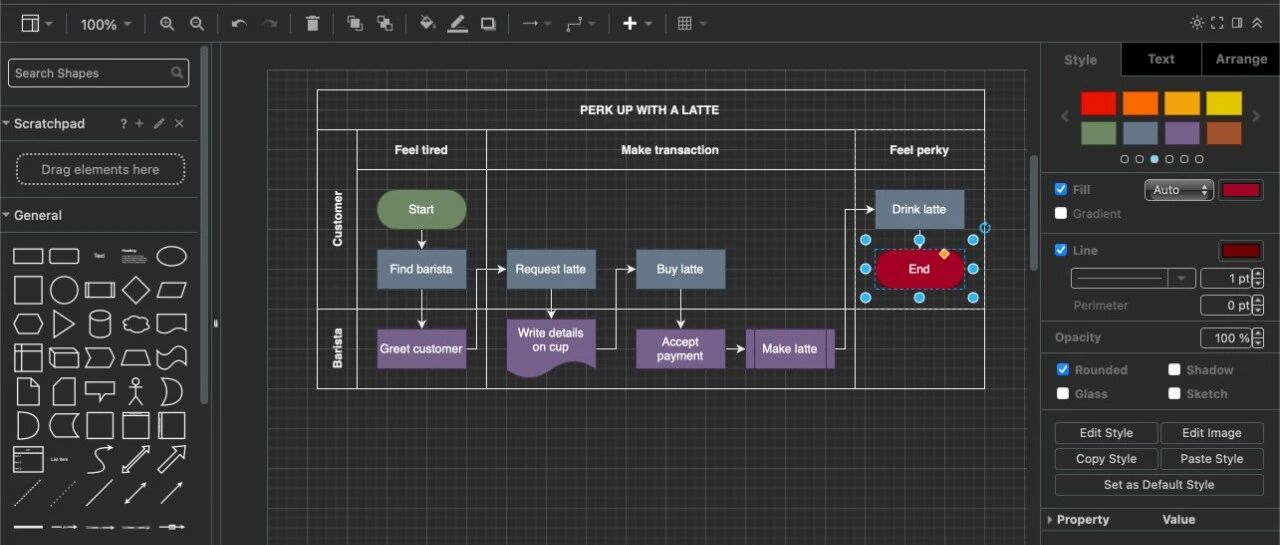The height and width of the screenshot is (545, 1280).
Task: Open the line pattern dropdown
Action: tap(1133, 278)
